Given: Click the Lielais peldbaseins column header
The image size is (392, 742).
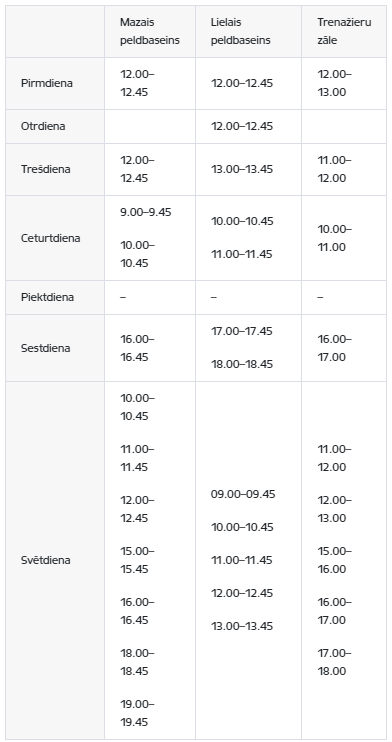Looking at the screenshot, I should [241, 31].
